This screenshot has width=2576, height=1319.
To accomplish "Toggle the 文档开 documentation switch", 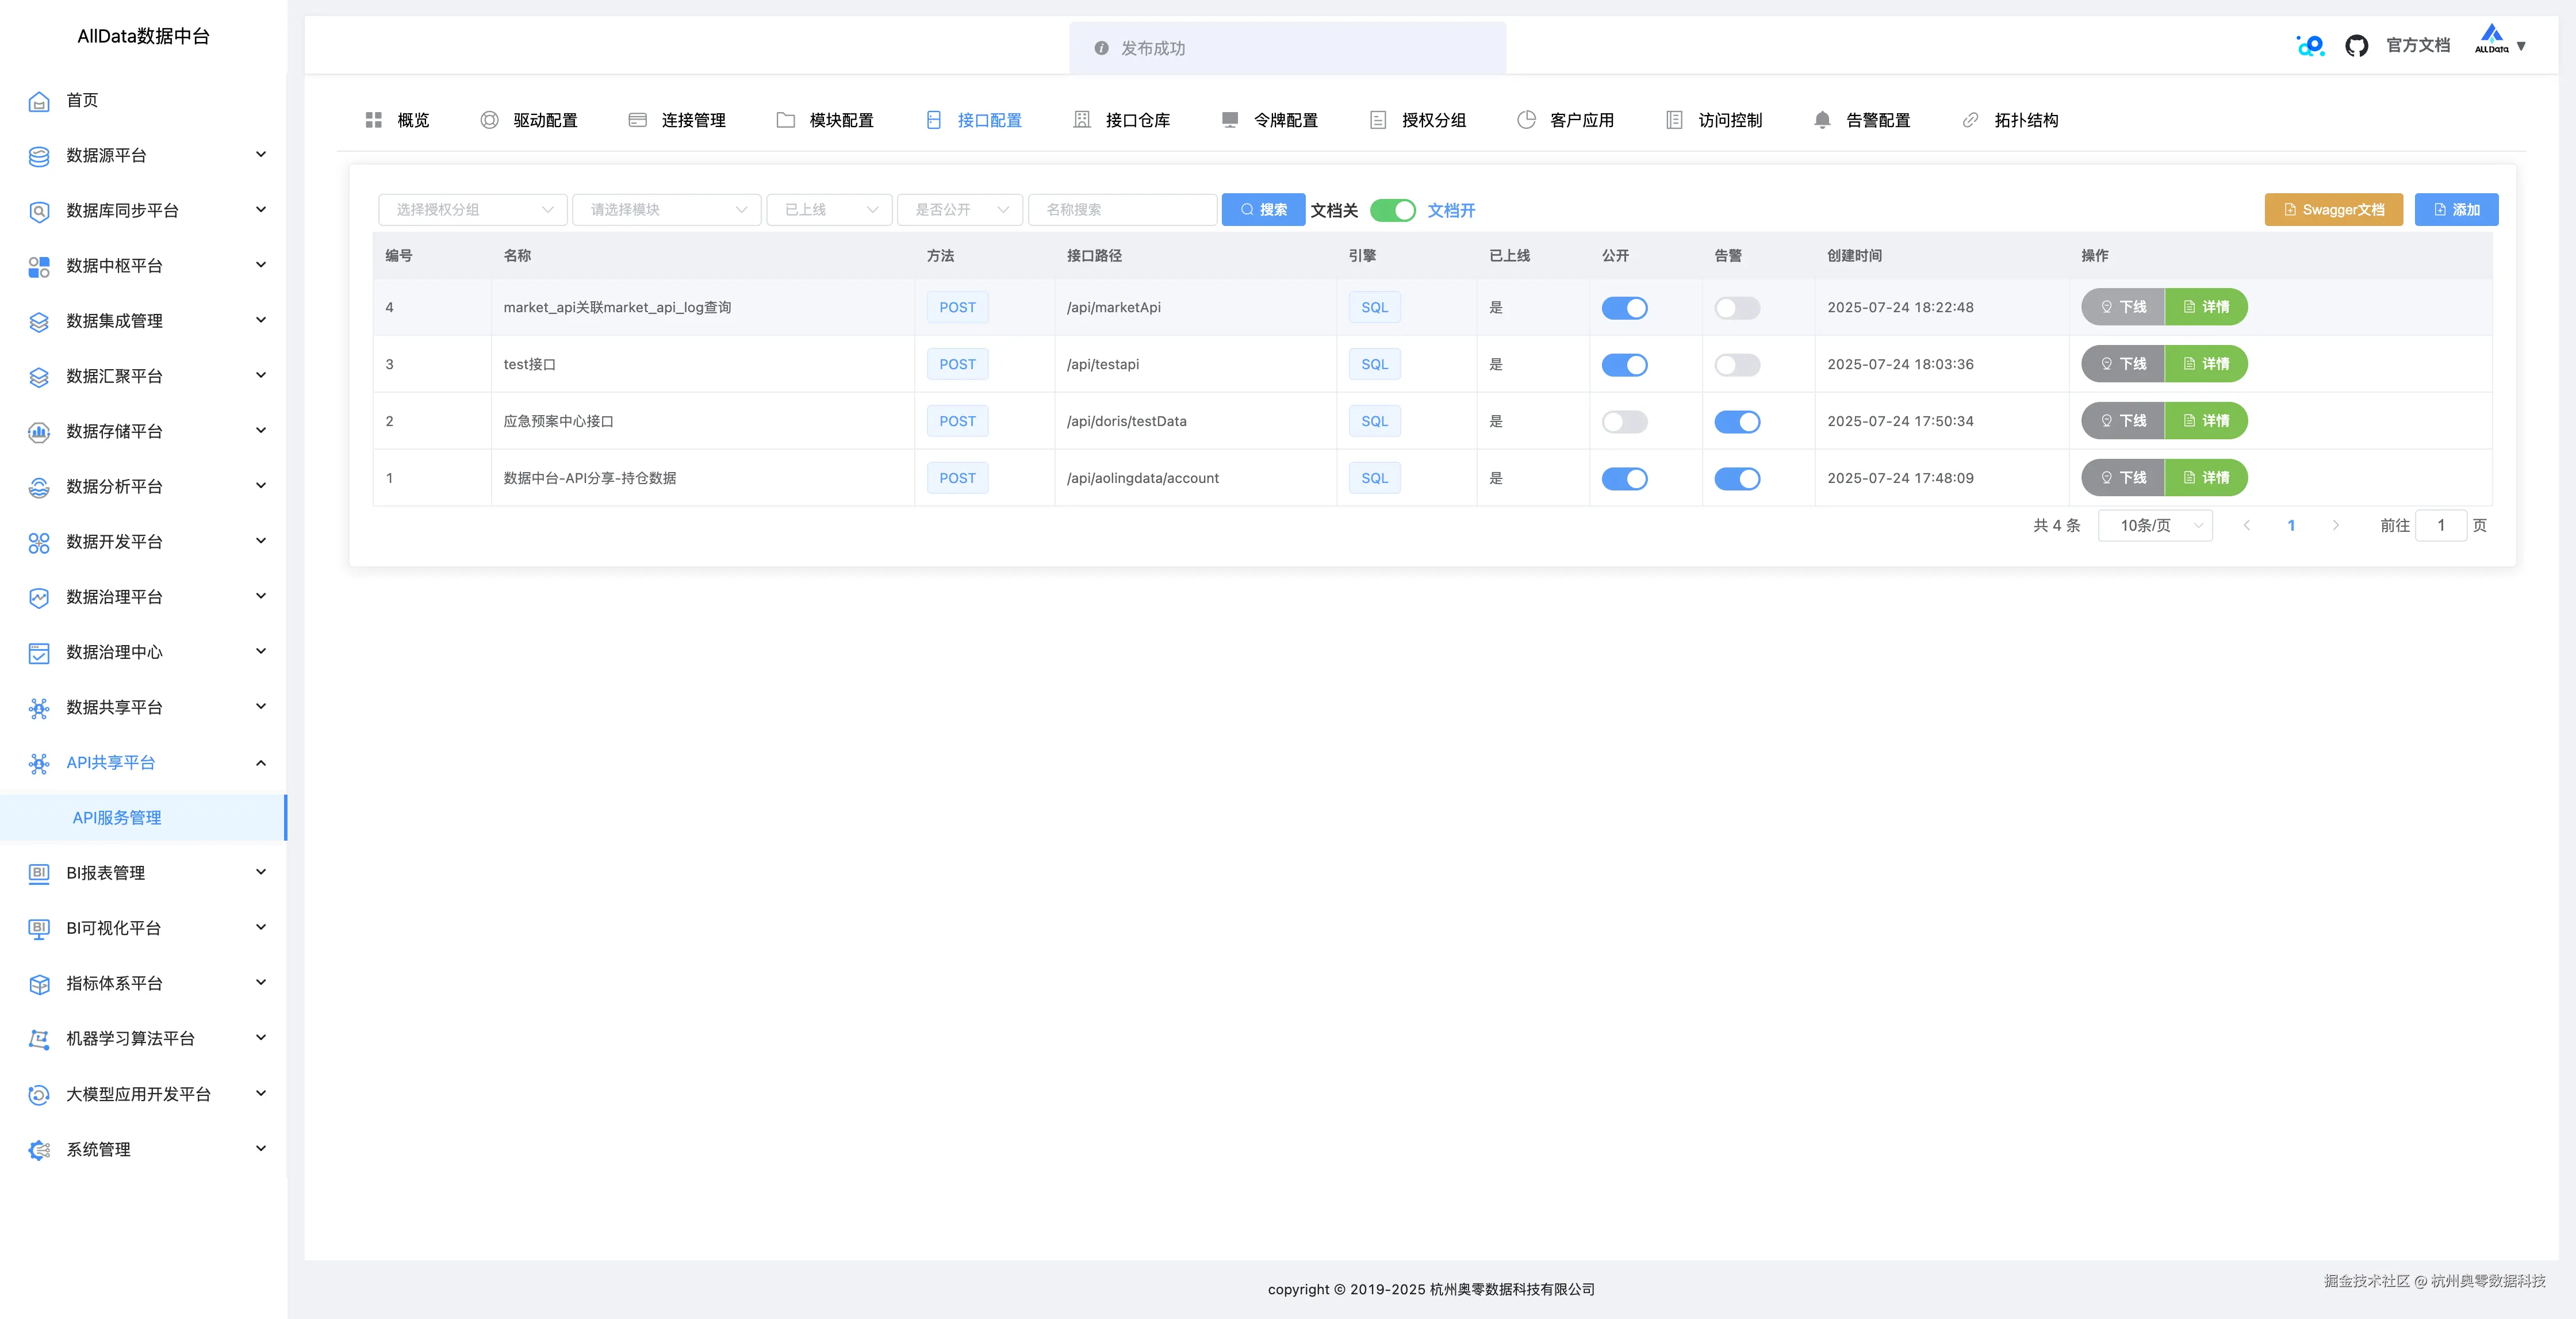I will 1392,210.
